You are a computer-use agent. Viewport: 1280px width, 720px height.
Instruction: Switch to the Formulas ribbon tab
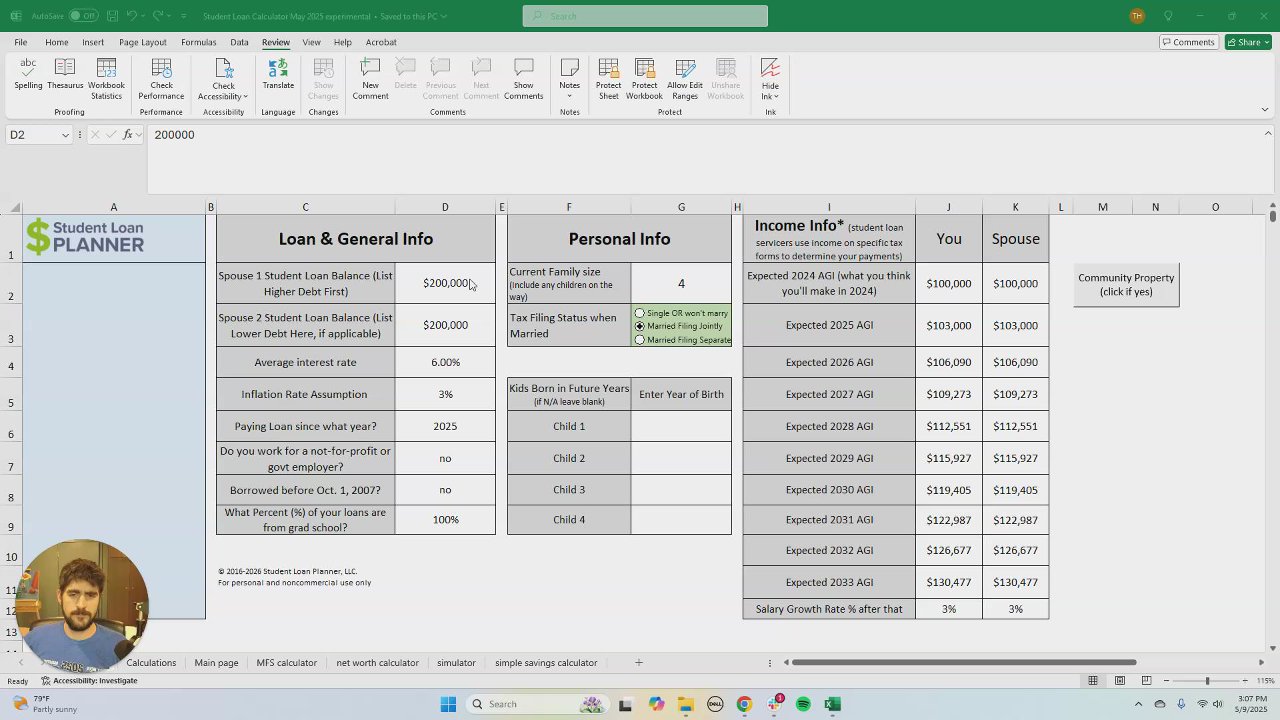pyautogui.click(x=198, y=42)
